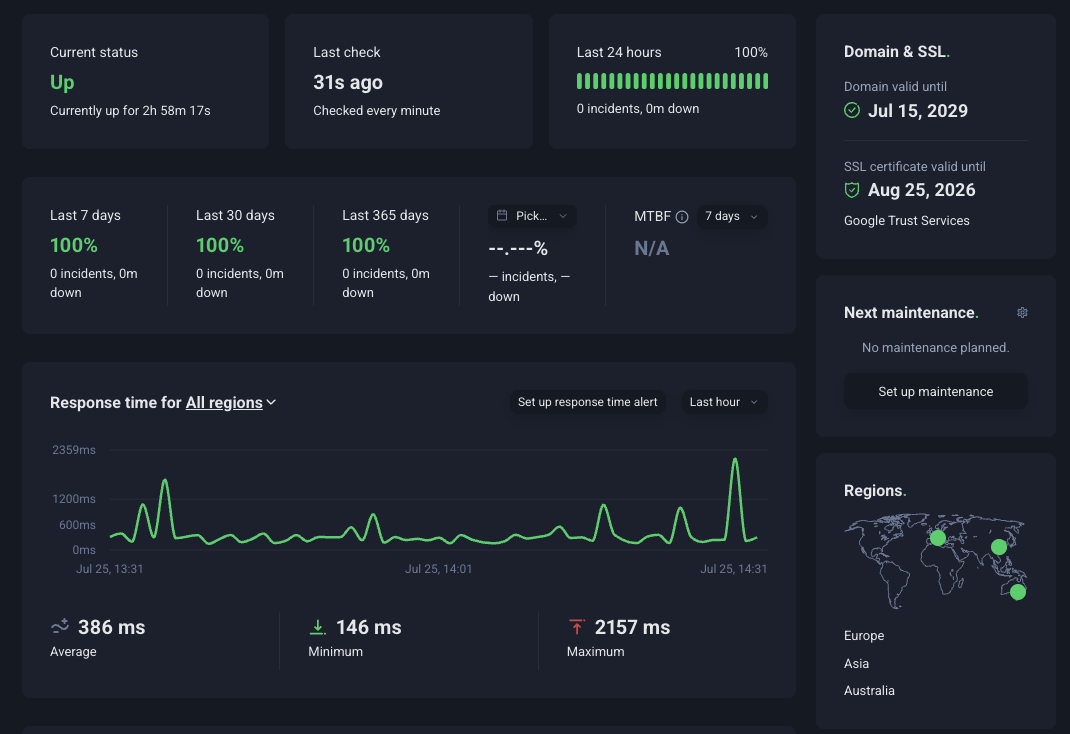
Task: Click the green Up status text
Action: (62, 83)
